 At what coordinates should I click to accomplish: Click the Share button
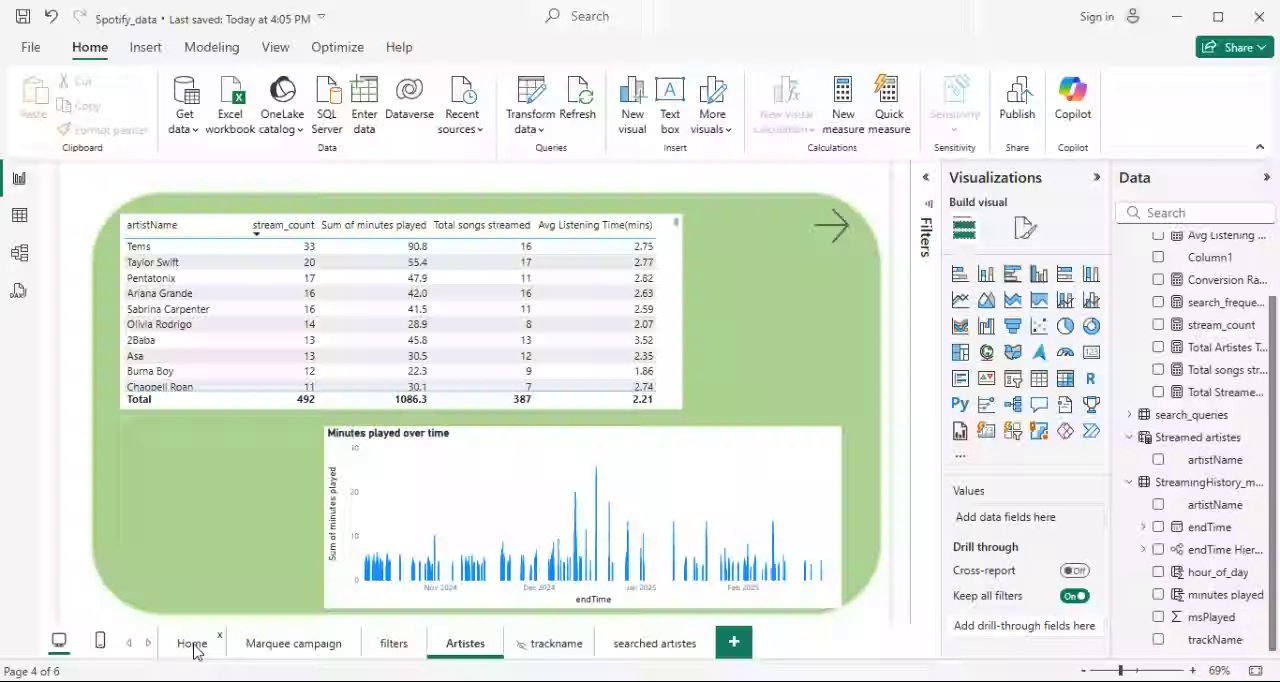pos(1235,47)
